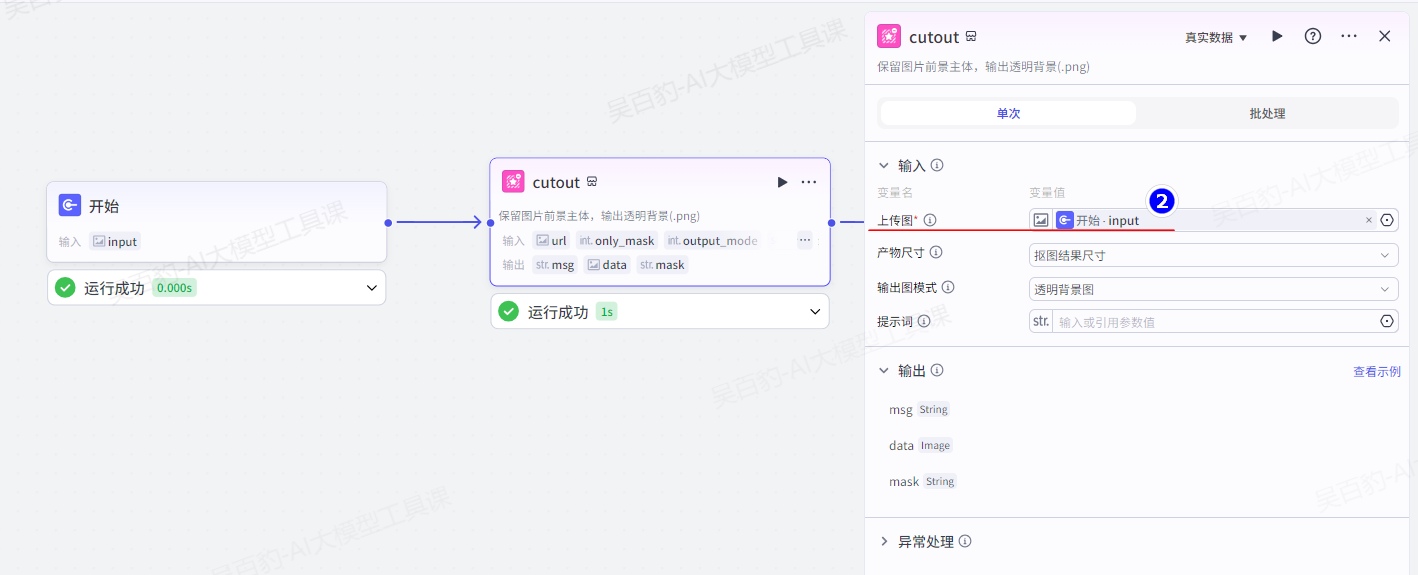Viewport: 1418px width, 575px height.
Task: Click info icon next to 输出
Action: (x=937, y=370)
